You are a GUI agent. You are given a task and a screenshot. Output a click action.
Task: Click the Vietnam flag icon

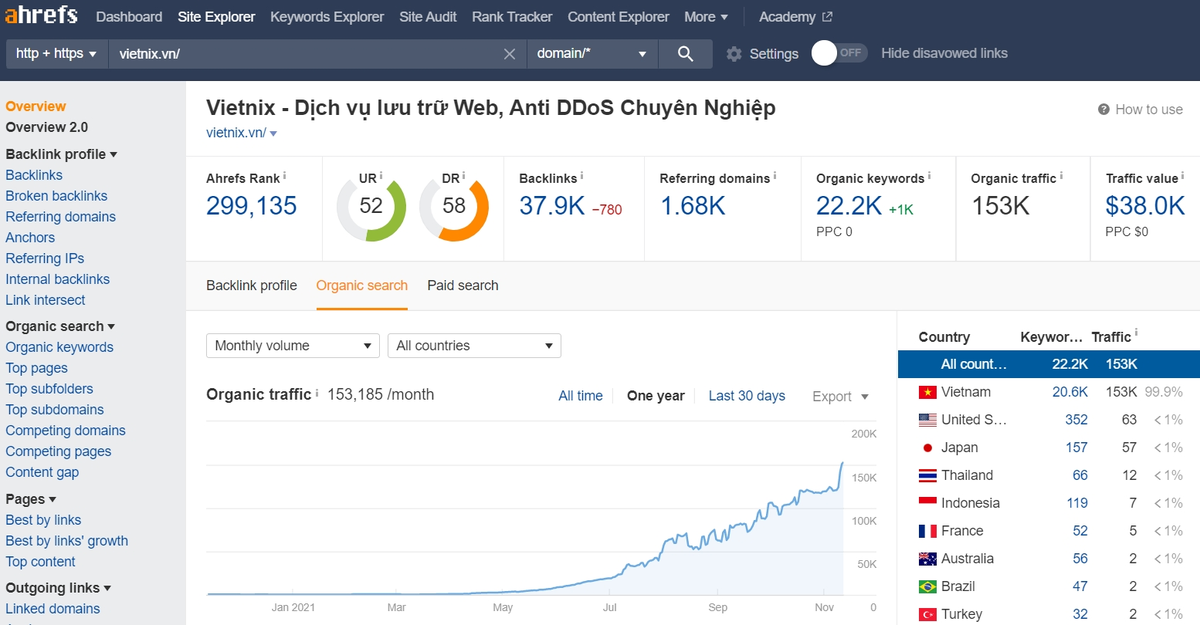click(927, 392)
